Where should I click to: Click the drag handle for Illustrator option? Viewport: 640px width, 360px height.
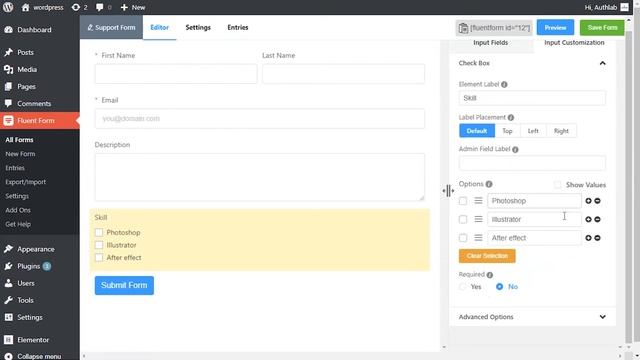pyautogui.click(x=478, y=219)
